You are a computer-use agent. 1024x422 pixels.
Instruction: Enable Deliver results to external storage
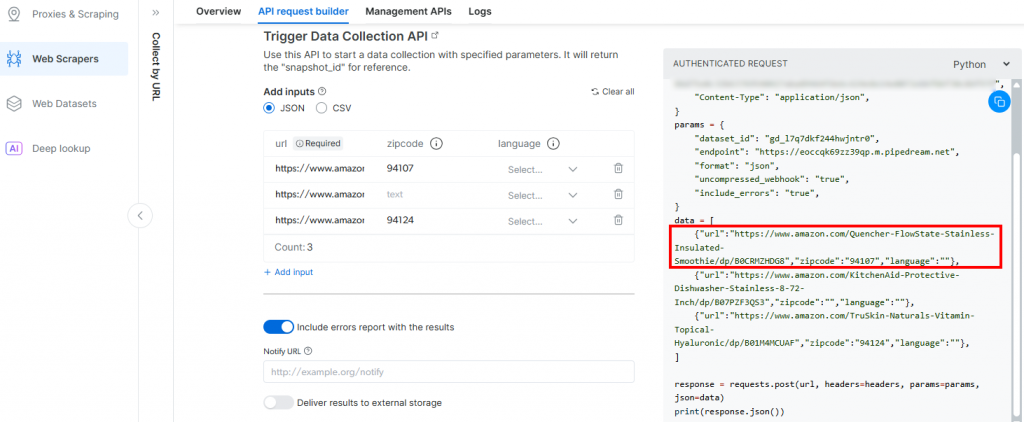279,402
